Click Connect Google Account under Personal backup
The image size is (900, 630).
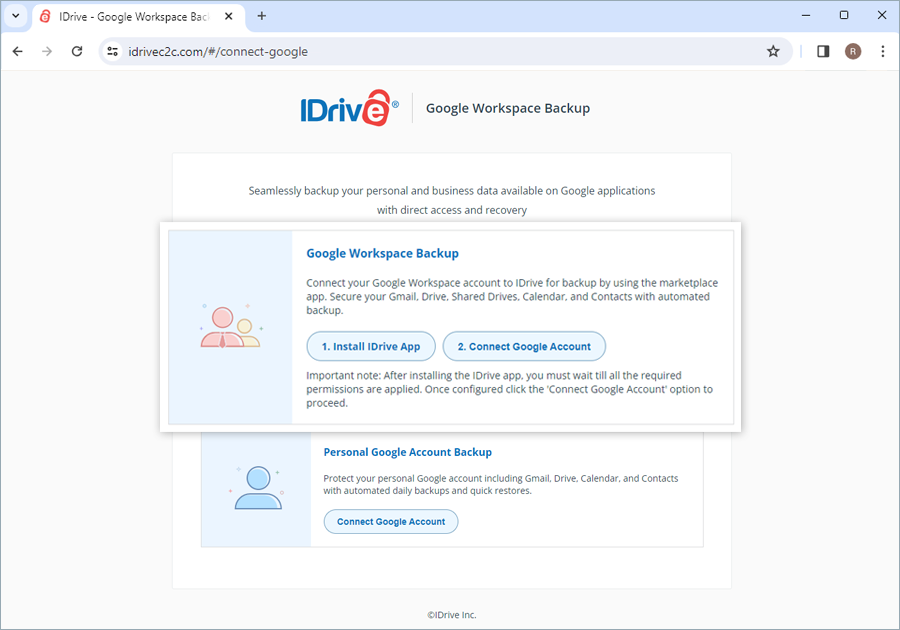tap(391, 522)
